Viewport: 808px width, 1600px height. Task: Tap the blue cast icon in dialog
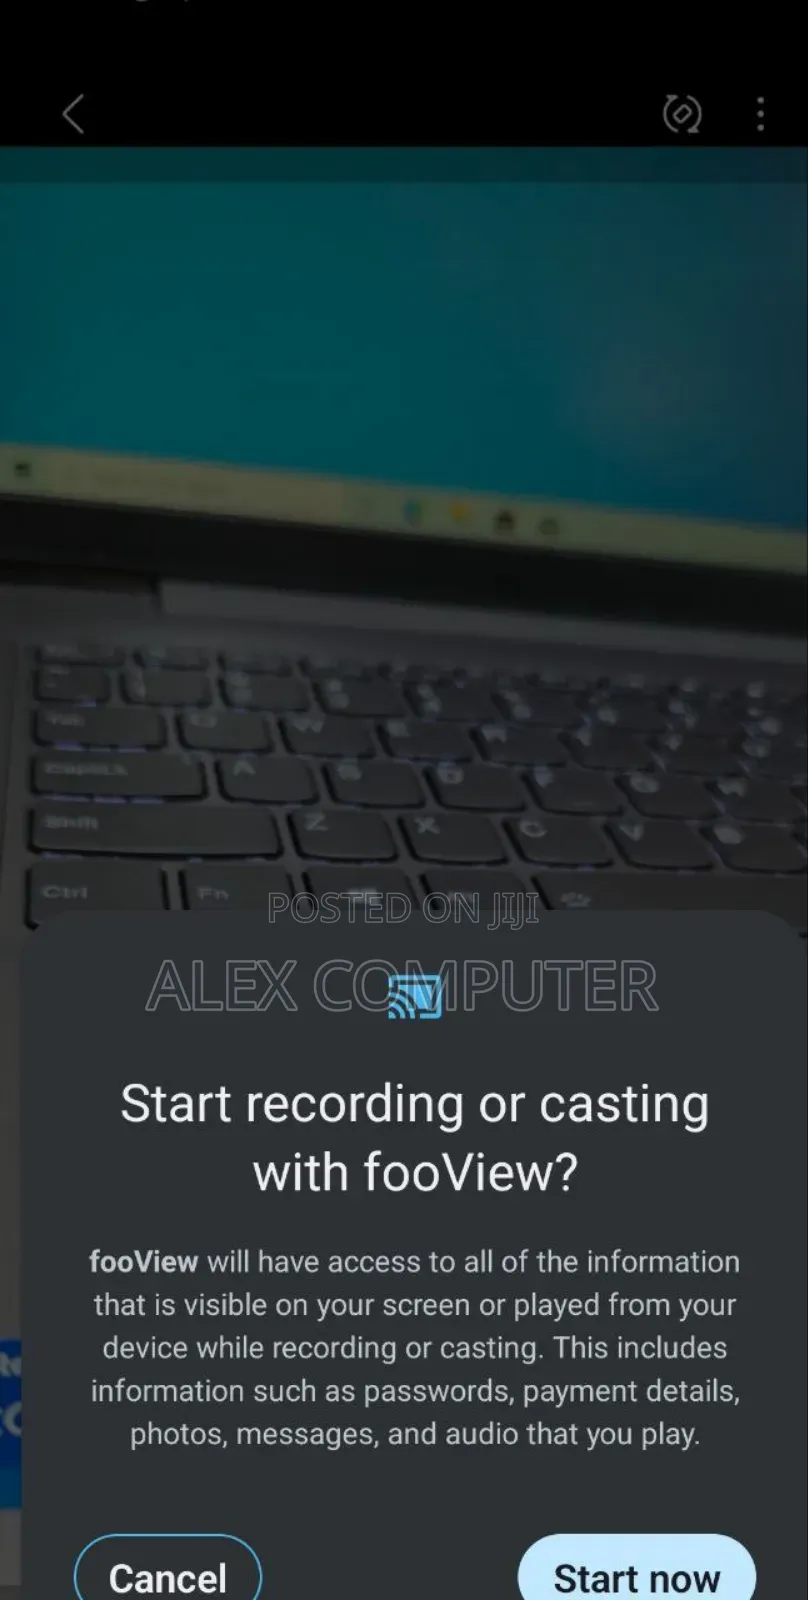(415, 996)
